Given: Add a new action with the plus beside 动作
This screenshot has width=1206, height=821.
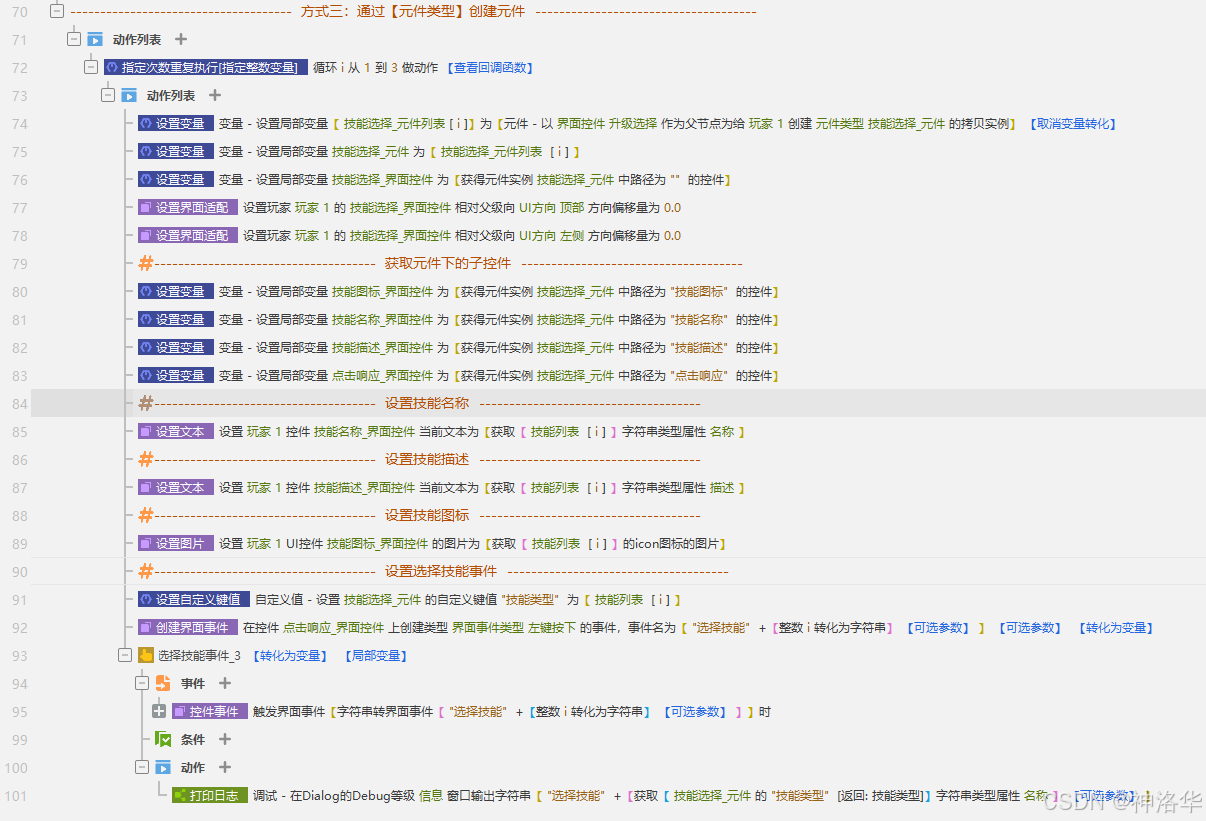Looking at the screenshot, I should [225, 767].
